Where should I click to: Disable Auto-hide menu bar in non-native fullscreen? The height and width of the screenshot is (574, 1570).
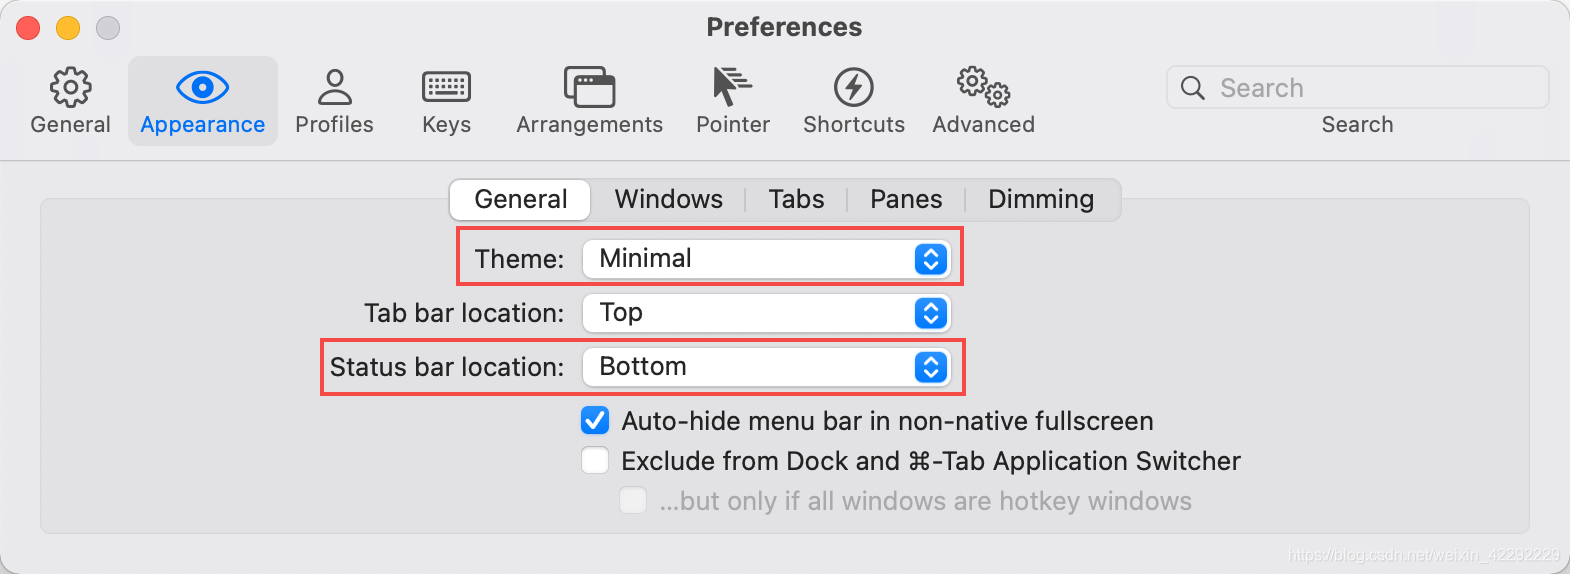[x=595, y=420]
